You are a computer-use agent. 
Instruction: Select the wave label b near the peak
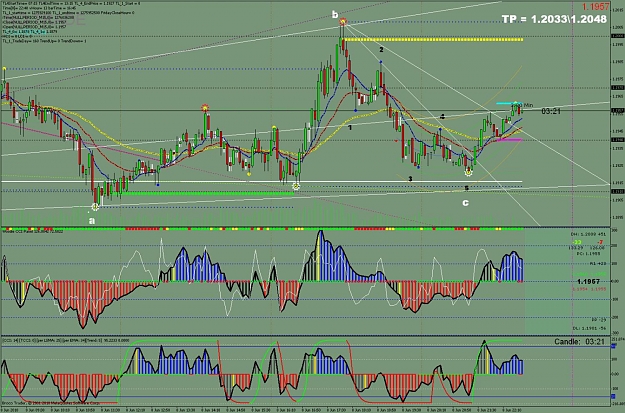point(335,15)
